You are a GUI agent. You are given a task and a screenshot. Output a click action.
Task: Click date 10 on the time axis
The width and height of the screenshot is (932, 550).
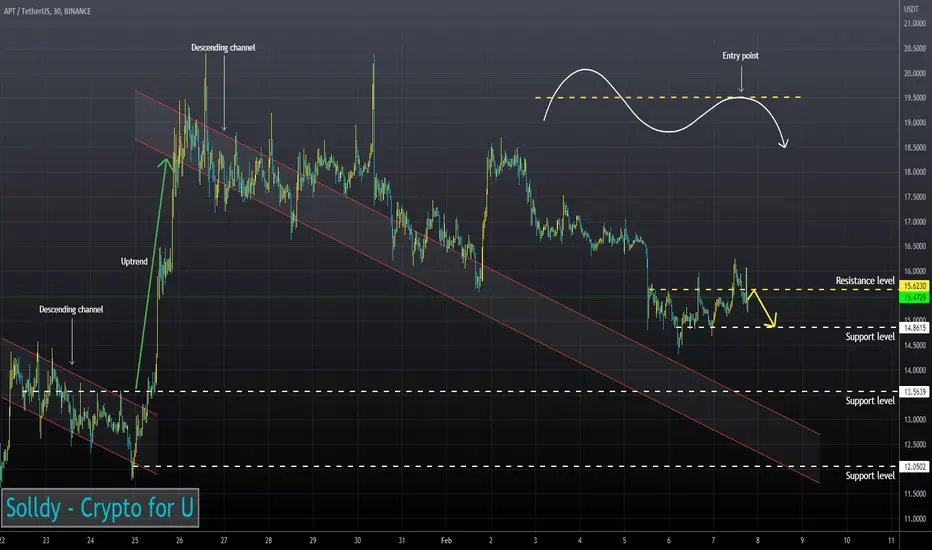click(846, 540)
